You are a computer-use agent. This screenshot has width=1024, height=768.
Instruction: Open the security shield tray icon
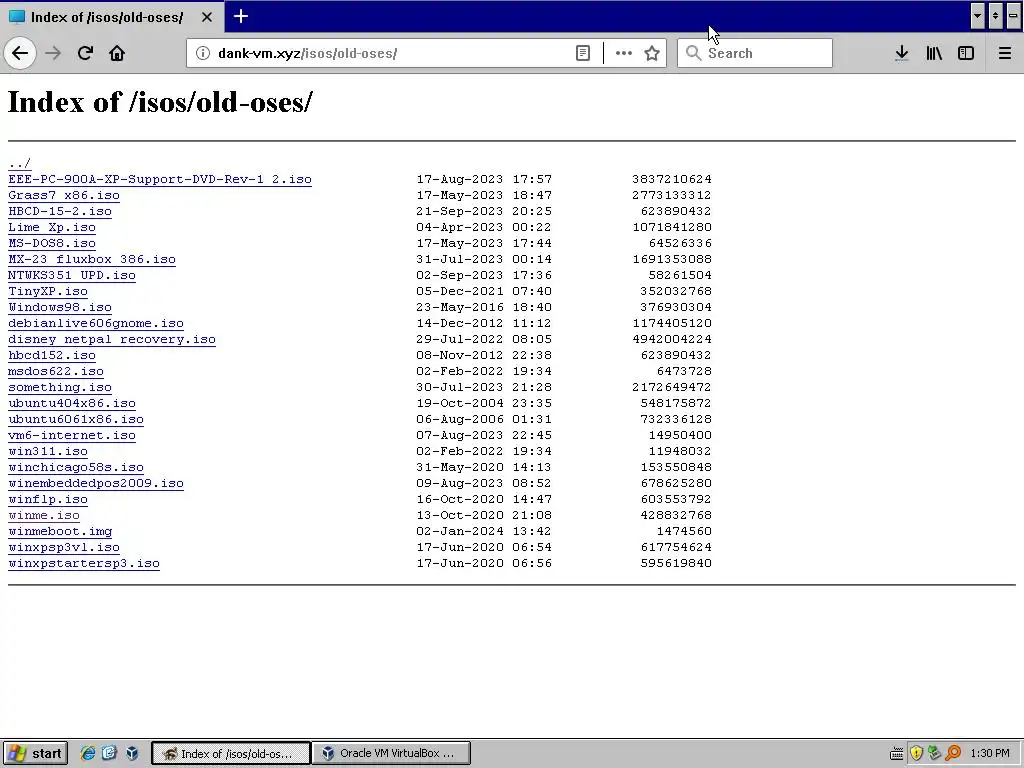tap(916, 754)
